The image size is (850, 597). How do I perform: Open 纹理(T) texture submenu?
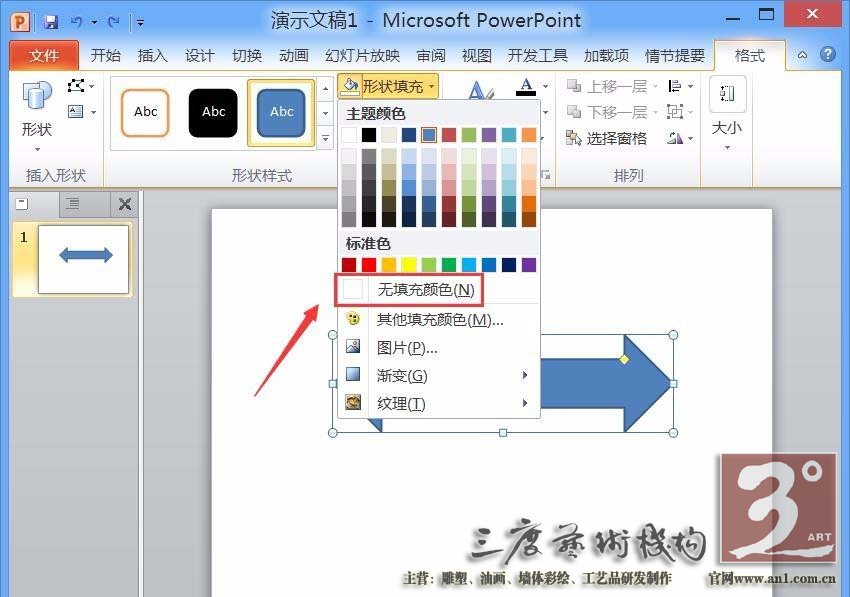439,403
